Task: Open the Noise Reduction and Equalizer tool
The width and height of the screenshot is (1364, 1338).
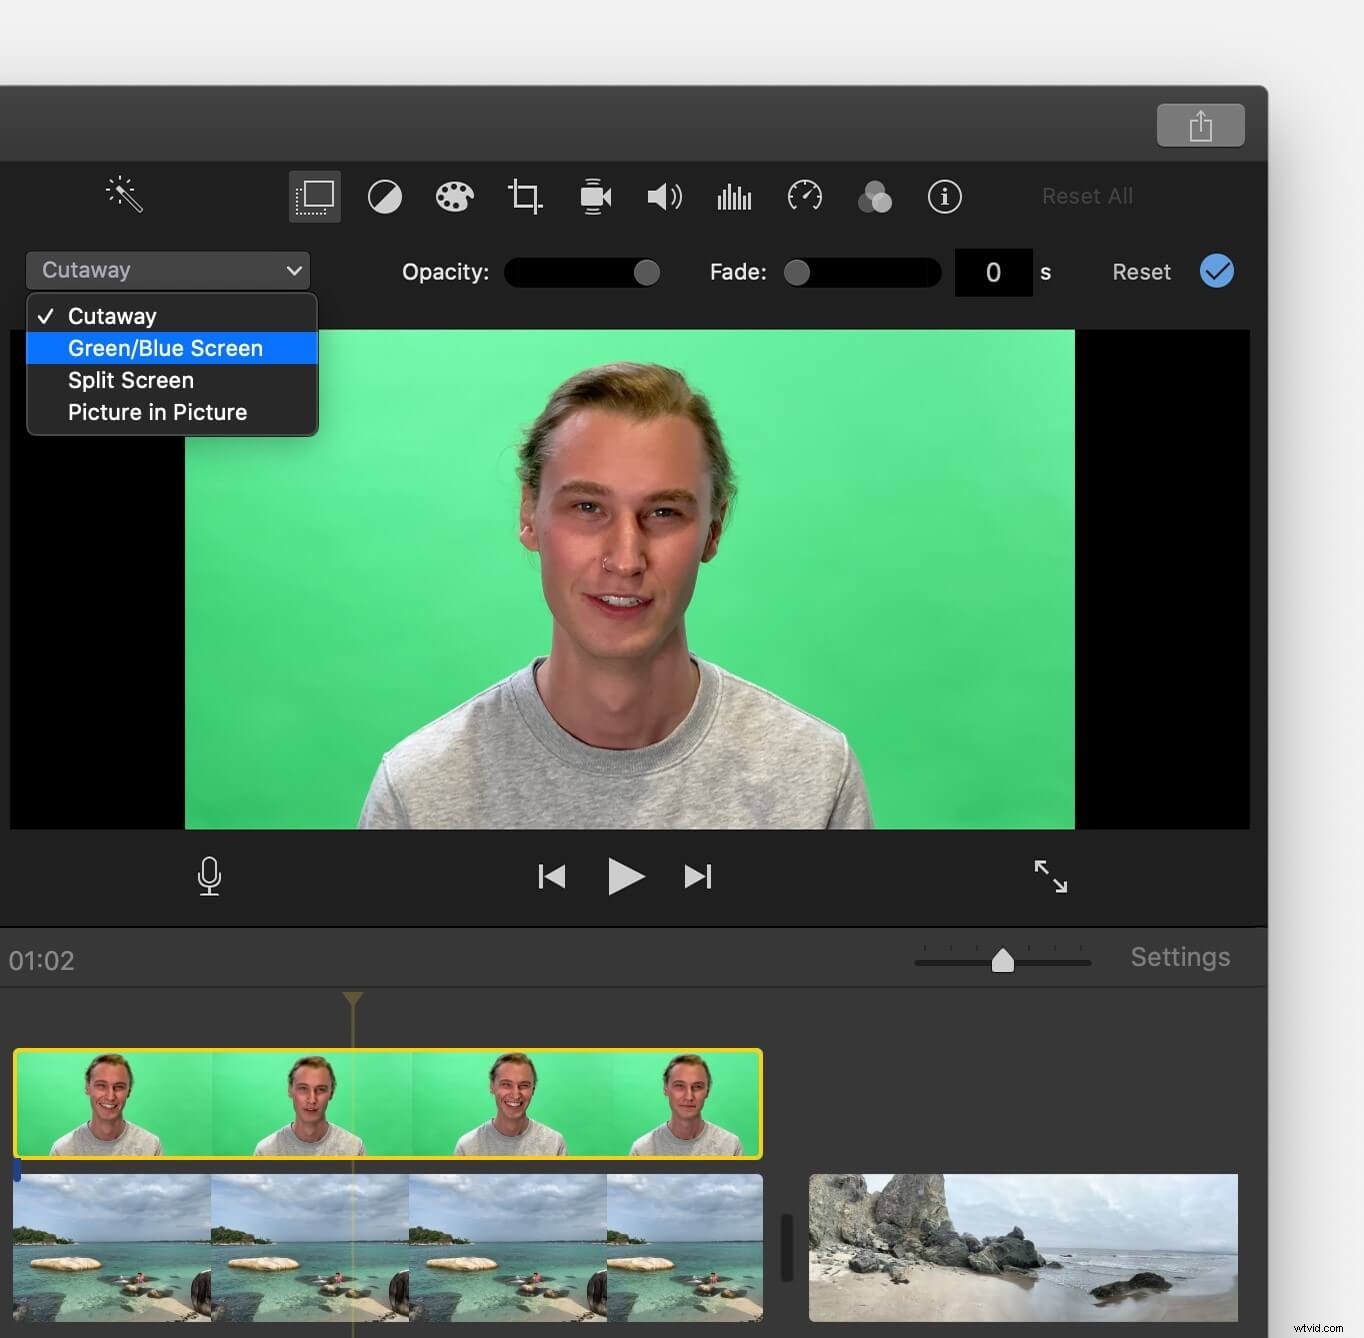Action: (x=734, y=197)
